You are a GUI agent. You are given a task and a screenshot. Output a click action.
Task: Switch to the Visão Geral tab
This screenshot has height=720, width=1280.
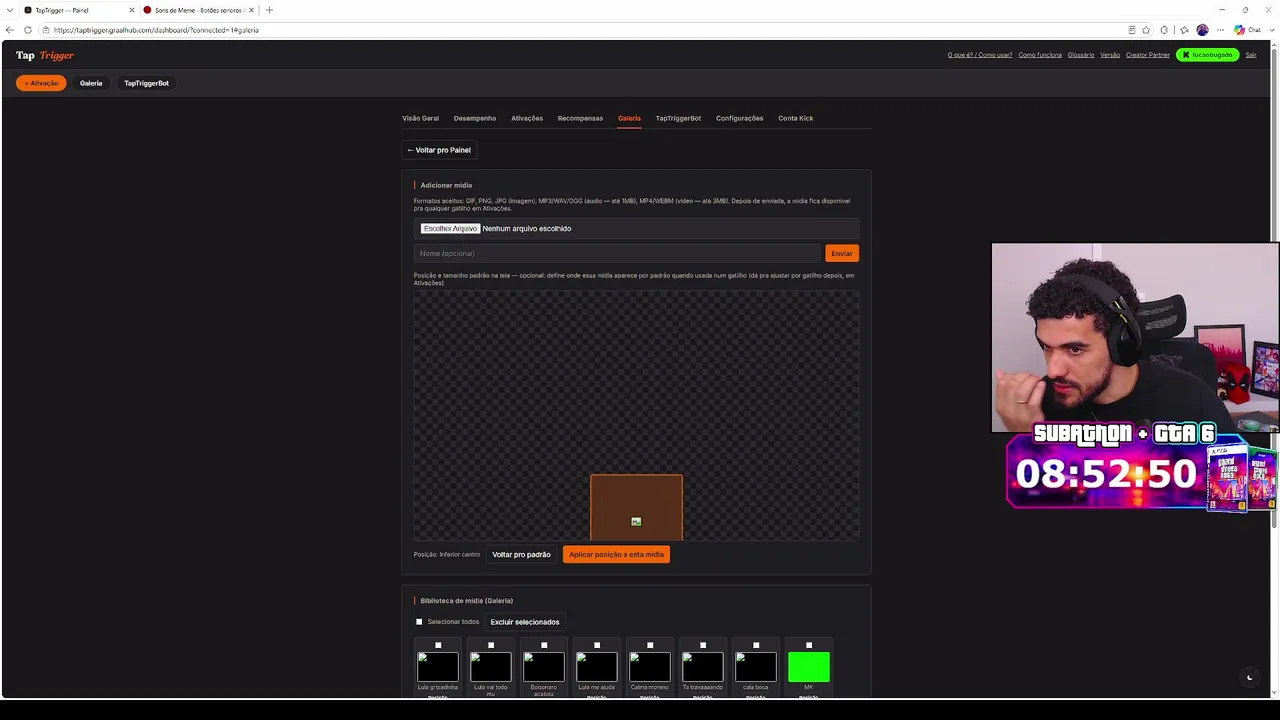(x=420, y=118)
